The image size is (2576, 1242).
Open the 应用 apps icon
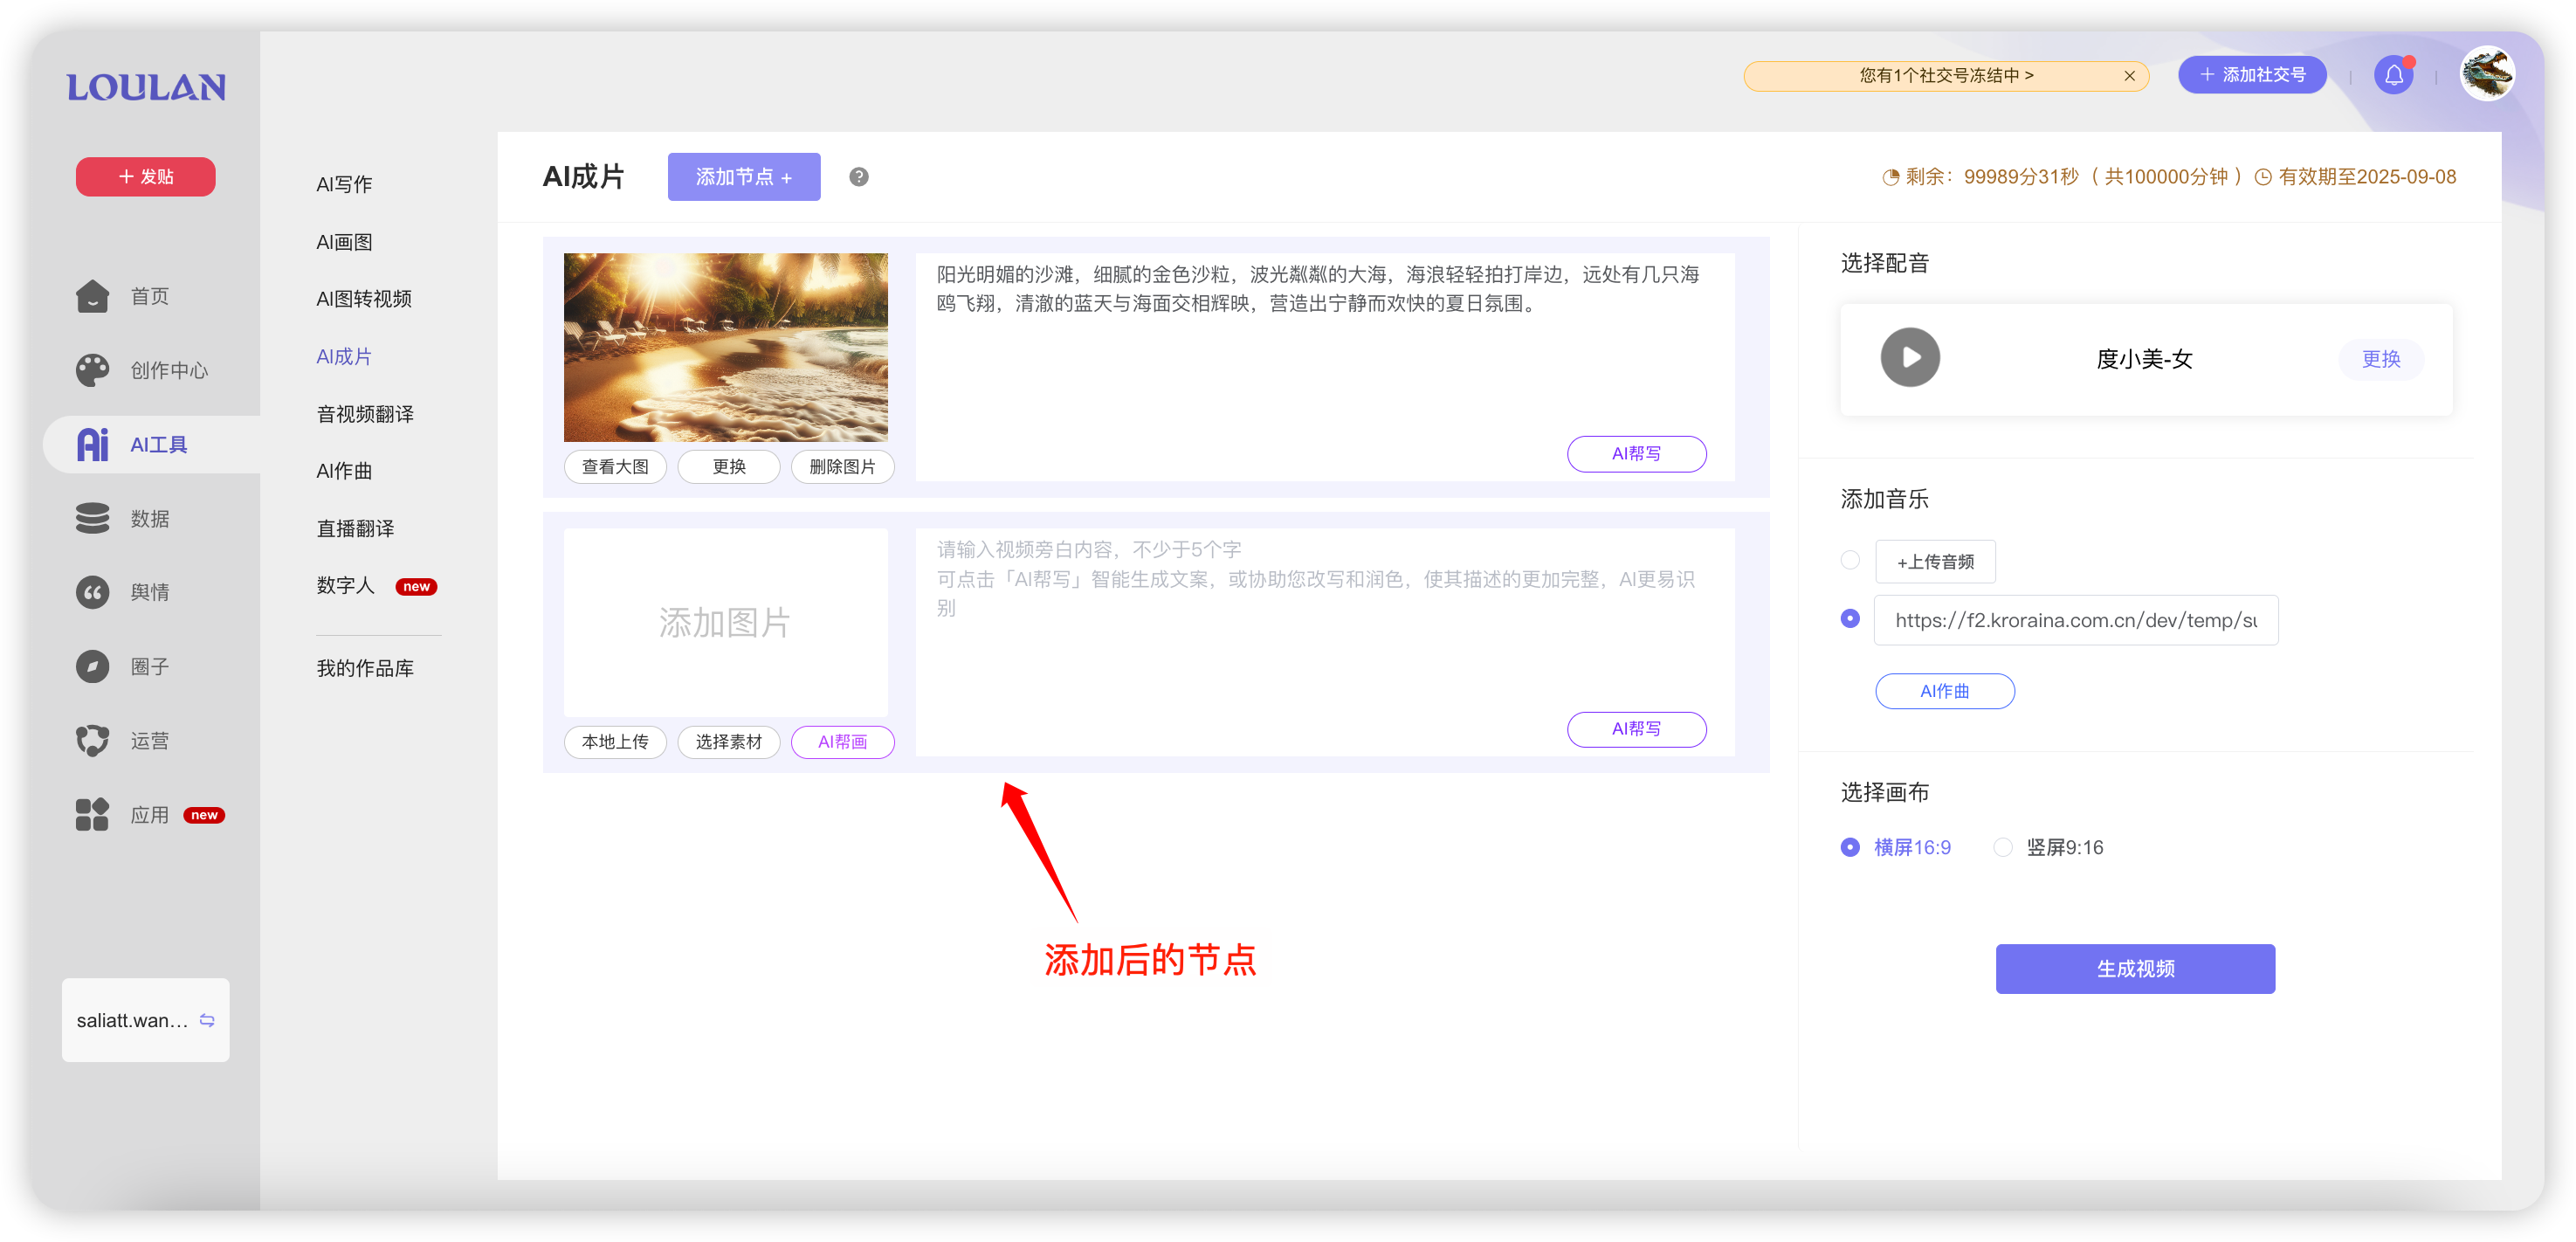[93, 814]
